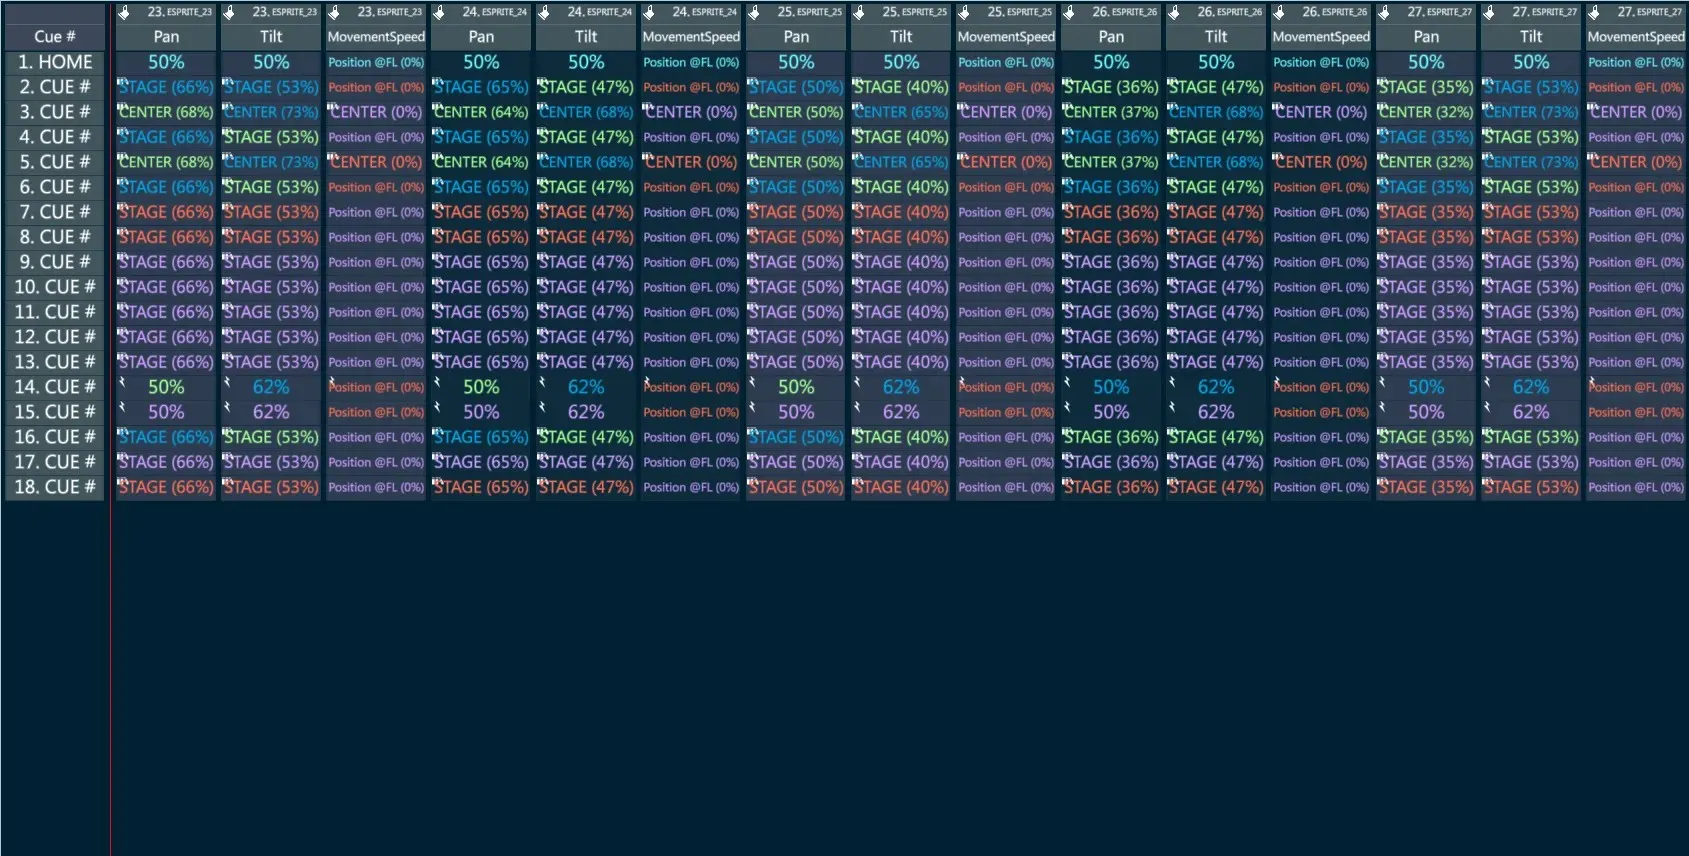Viewport: 1689px width, 856px height.
Task: Click fixture icon above ESPRITE_24 MovementSpeed column
Action: pos(649,13)
